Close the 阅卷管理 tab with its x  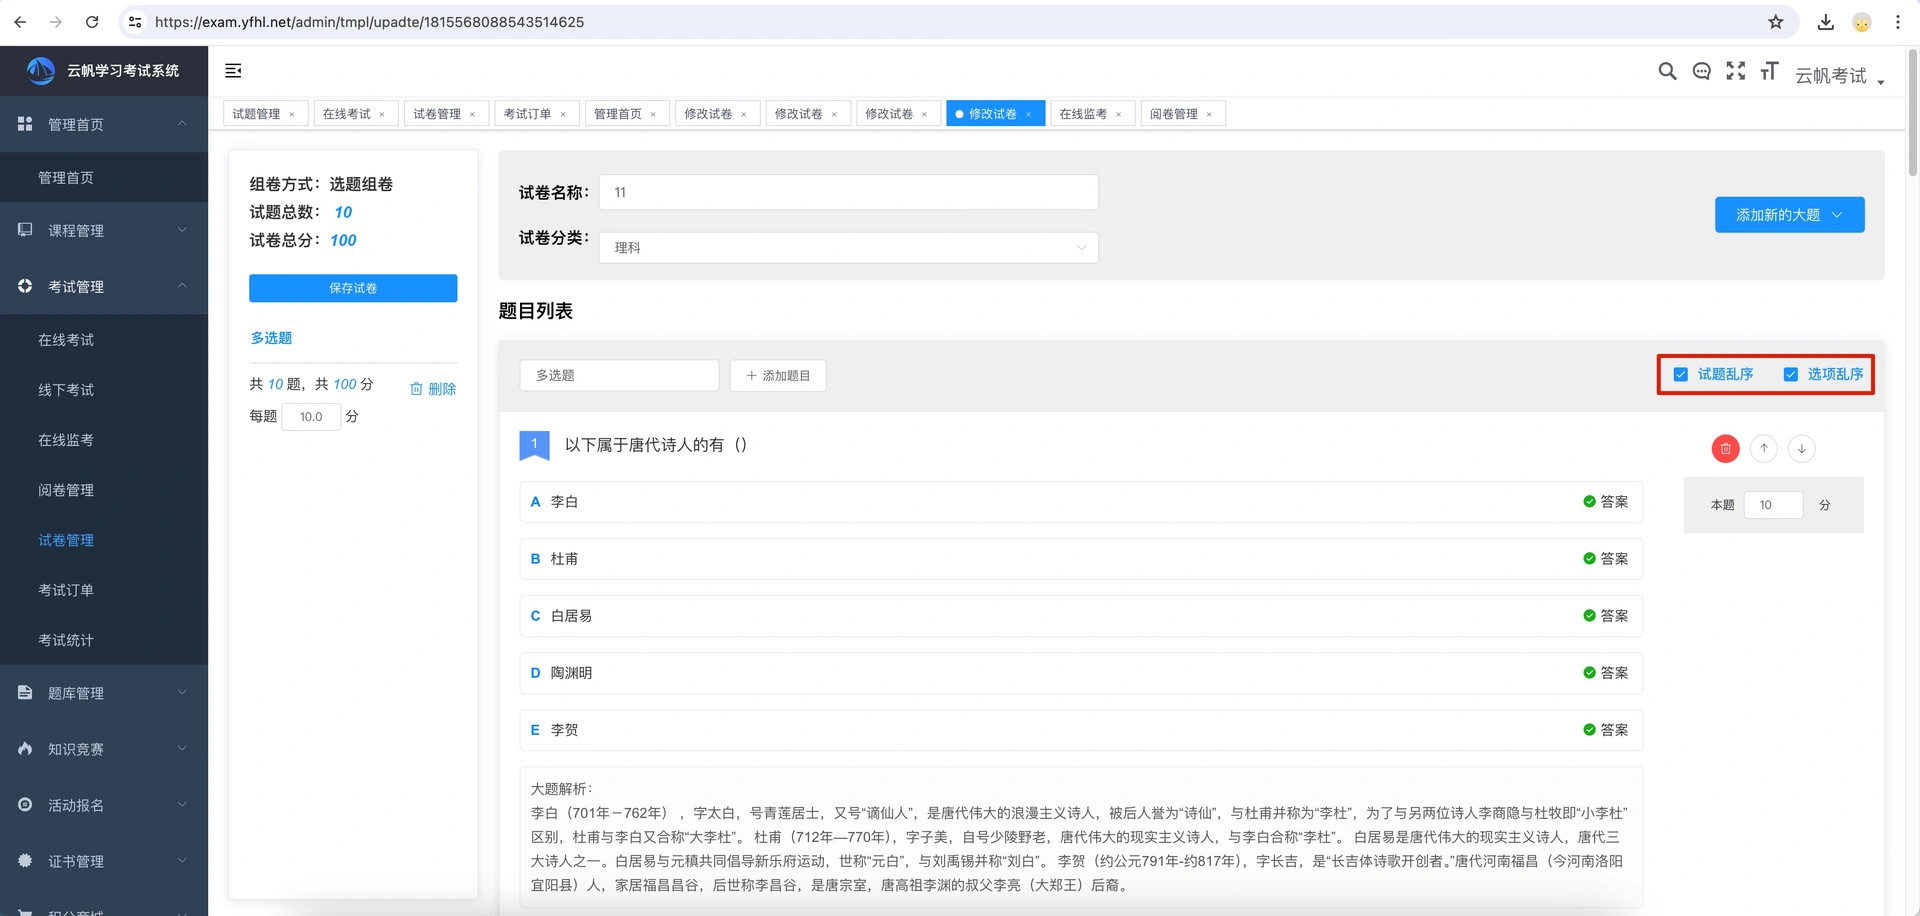pyautogui.click(x=1209, y=114)
